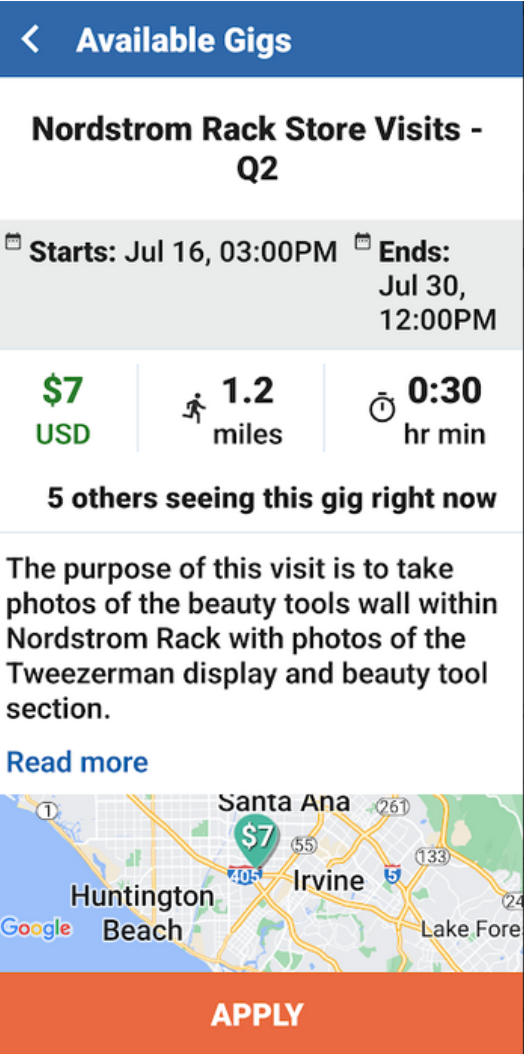Tap the Interstate 5 shield on map

[x=392, y=874]
